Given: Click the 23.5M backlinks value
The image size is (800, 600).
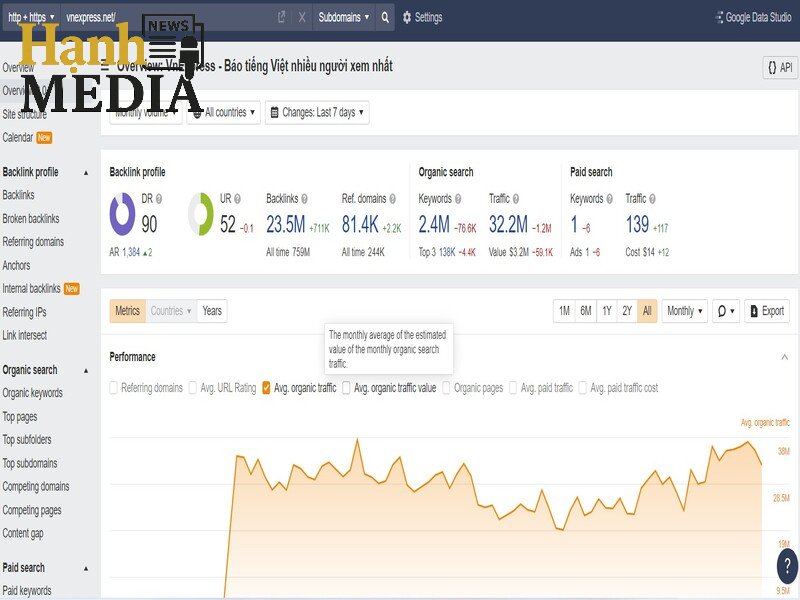Looking at the screenshot, I should tap(286, 224).
